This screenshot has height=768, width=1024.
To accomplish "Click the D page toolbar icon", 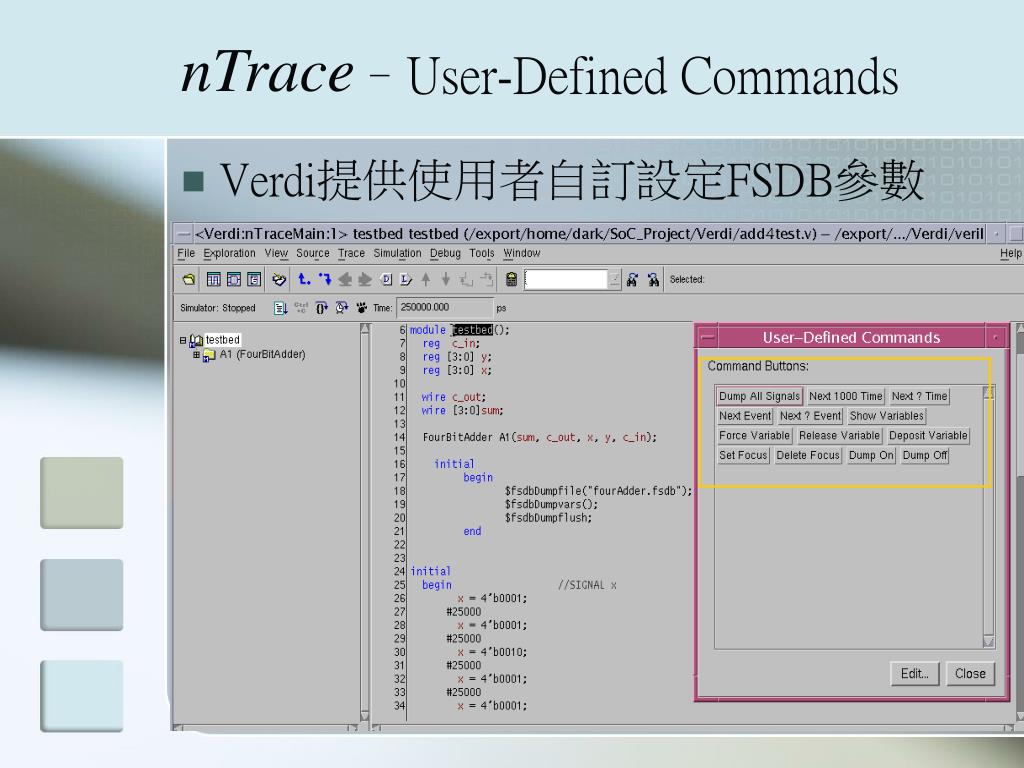I will pos(386,280).
